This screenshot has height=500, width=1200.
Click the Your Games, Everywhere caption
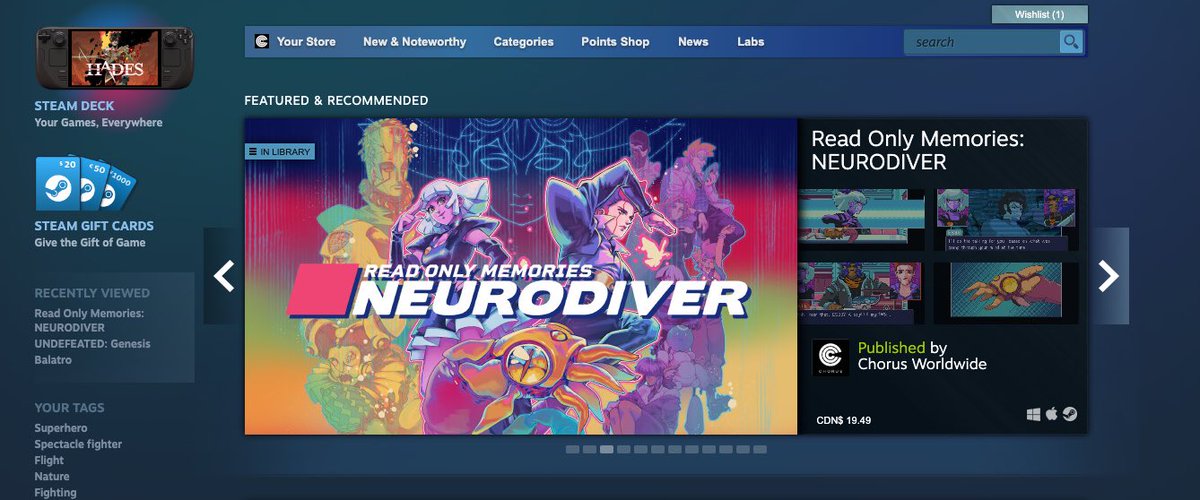tap(98, 123)
